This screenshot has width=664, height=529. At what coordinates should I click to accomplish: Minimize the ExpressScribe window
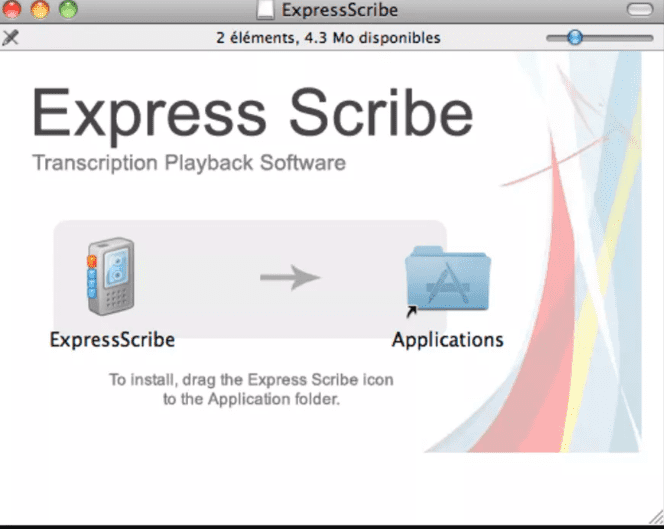click(40, 9)
